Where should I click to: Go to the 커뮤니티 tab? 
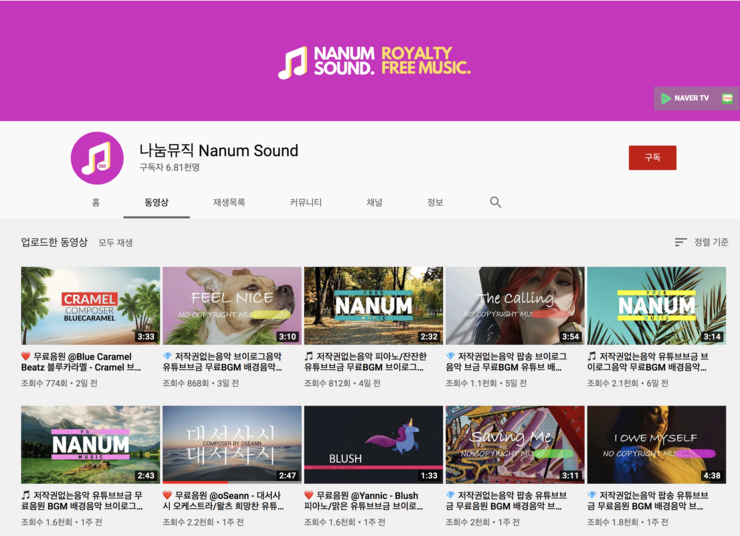click(x=306, y=202)
